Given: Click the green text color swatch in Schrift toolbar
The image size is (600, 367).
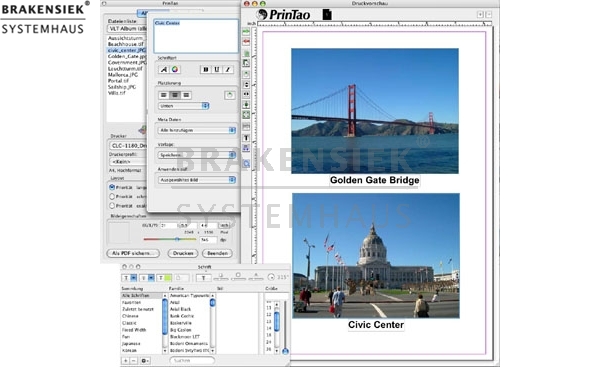Looking at the screenshot, I should point(168,277).
